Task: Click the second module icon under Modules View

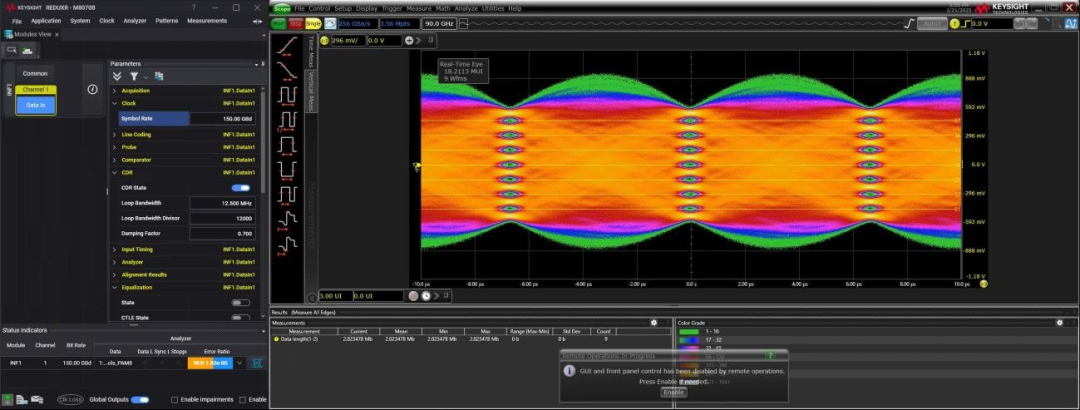Action: pyautogui.click(x=28, y=50)
